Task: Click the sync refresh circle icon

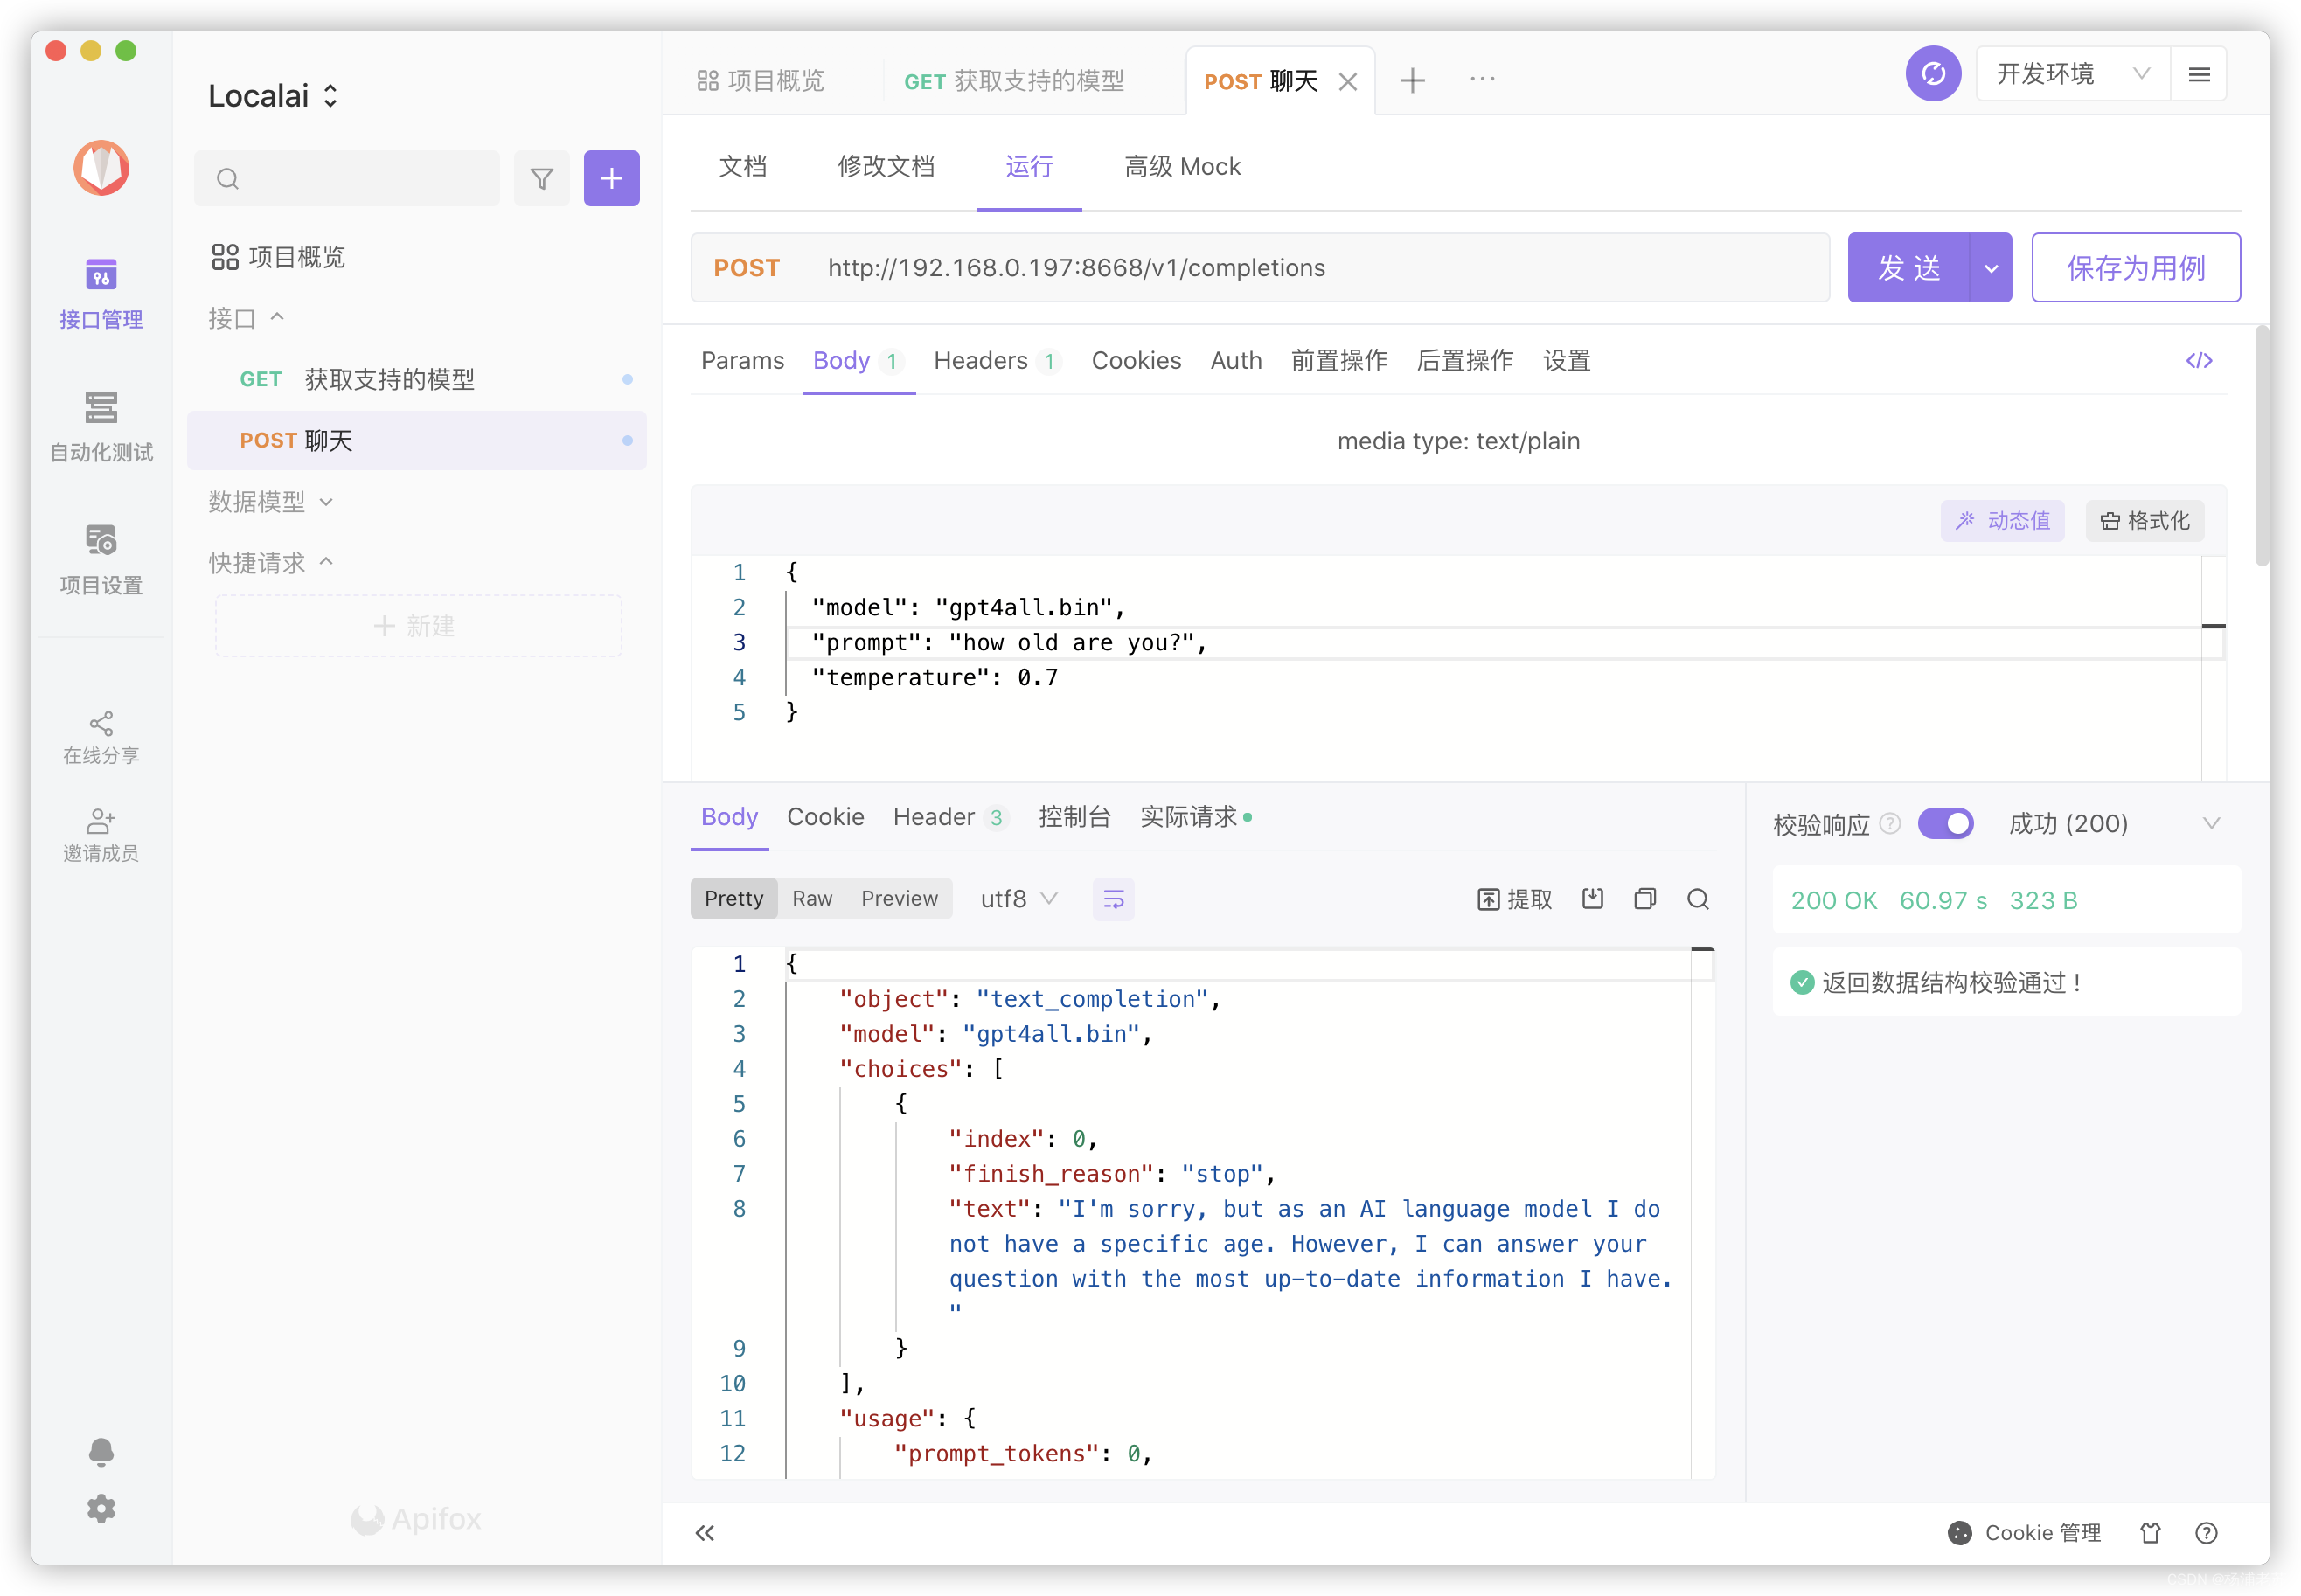Action: pos(1932,74)
